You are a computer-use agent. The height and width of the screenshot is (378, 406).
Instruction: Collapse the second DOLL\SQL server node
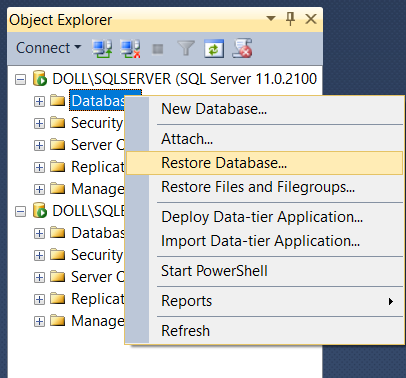[20, 212]
